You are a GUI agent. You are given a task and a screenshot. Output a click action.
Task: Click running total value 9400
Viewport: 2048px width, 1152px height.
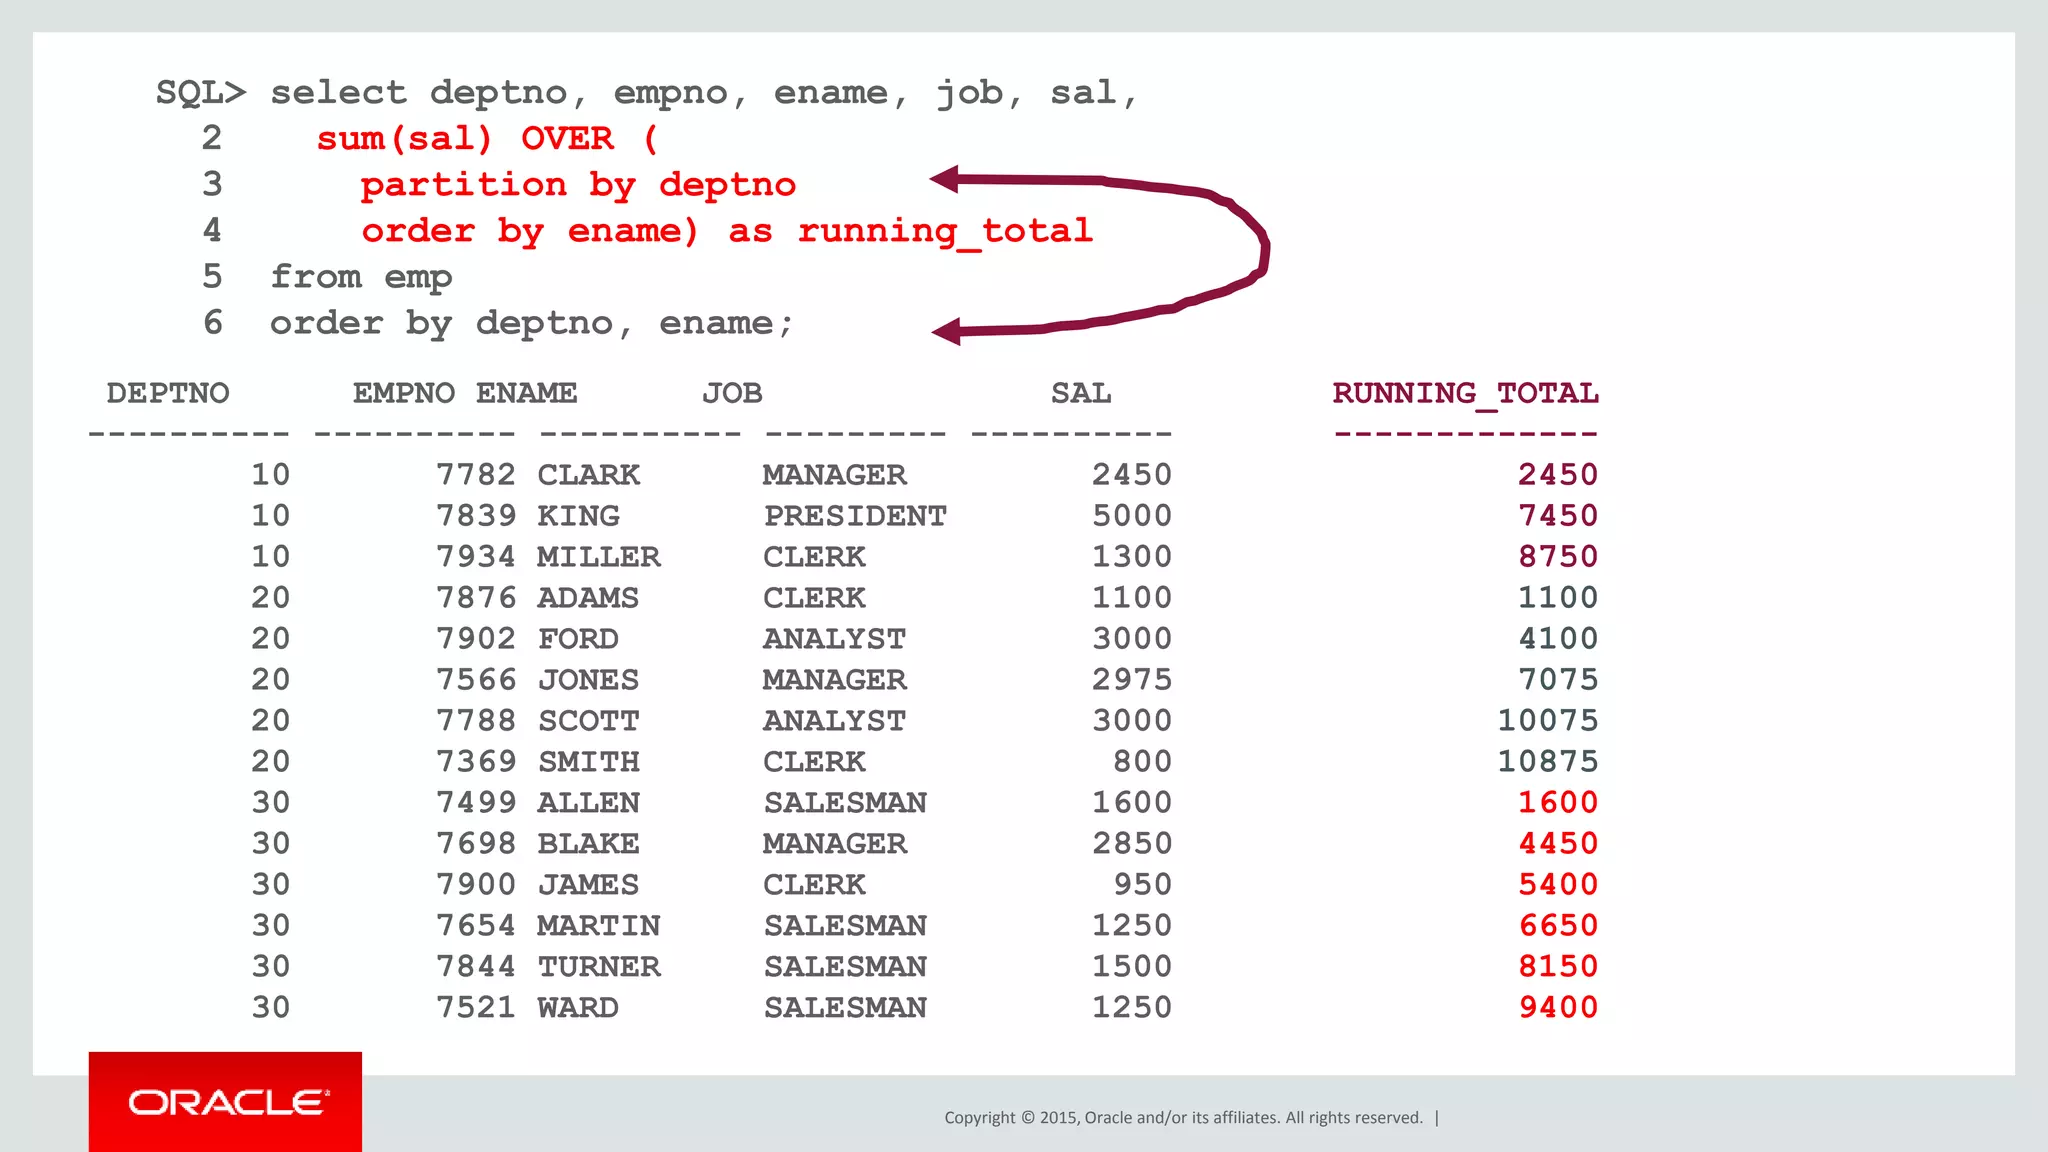[1557, 1008]
